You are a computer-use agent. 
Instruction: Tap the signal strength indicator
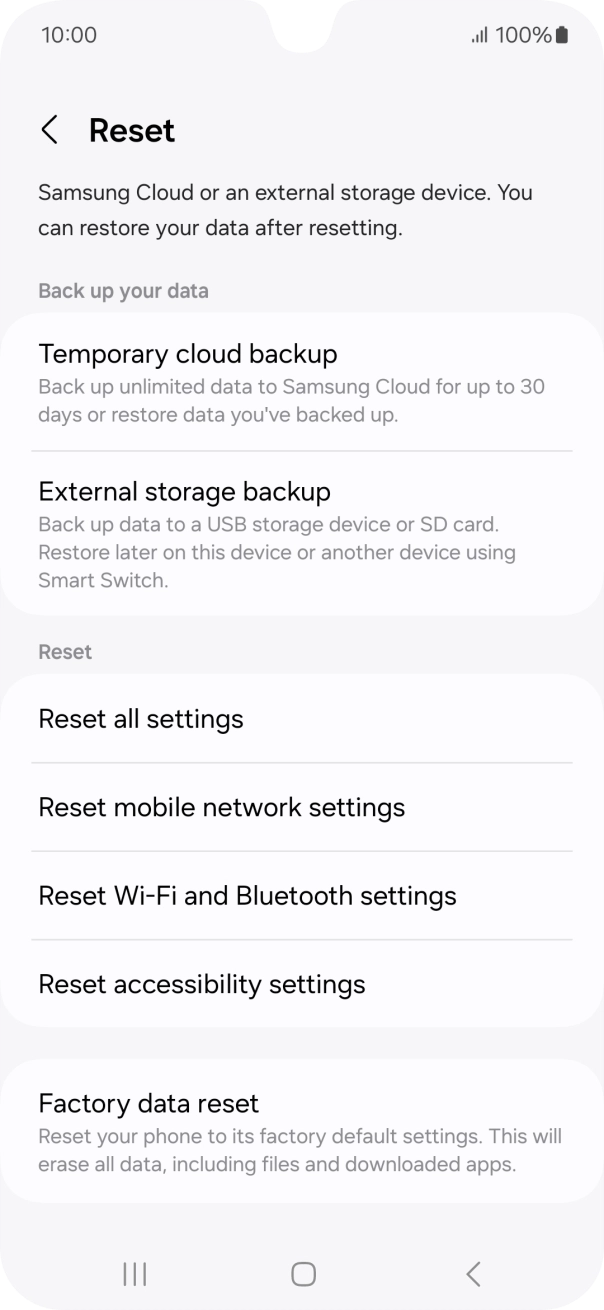[479, 34]
